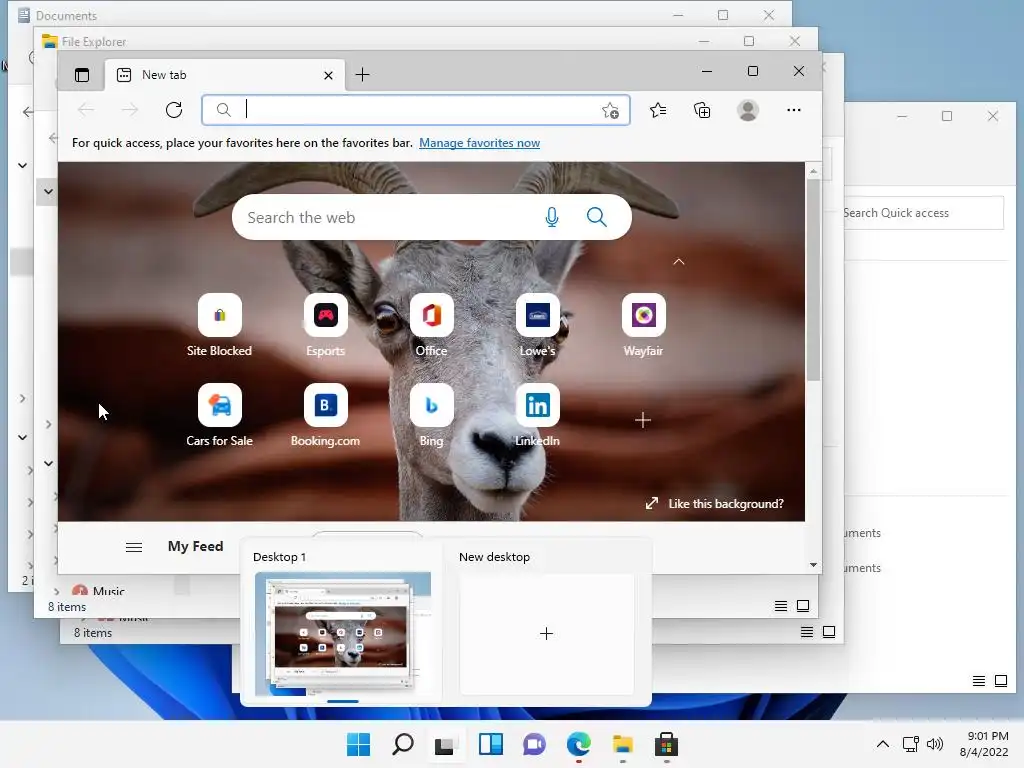
Task: Click Manage favorites now link
Action: pos(479,143)
